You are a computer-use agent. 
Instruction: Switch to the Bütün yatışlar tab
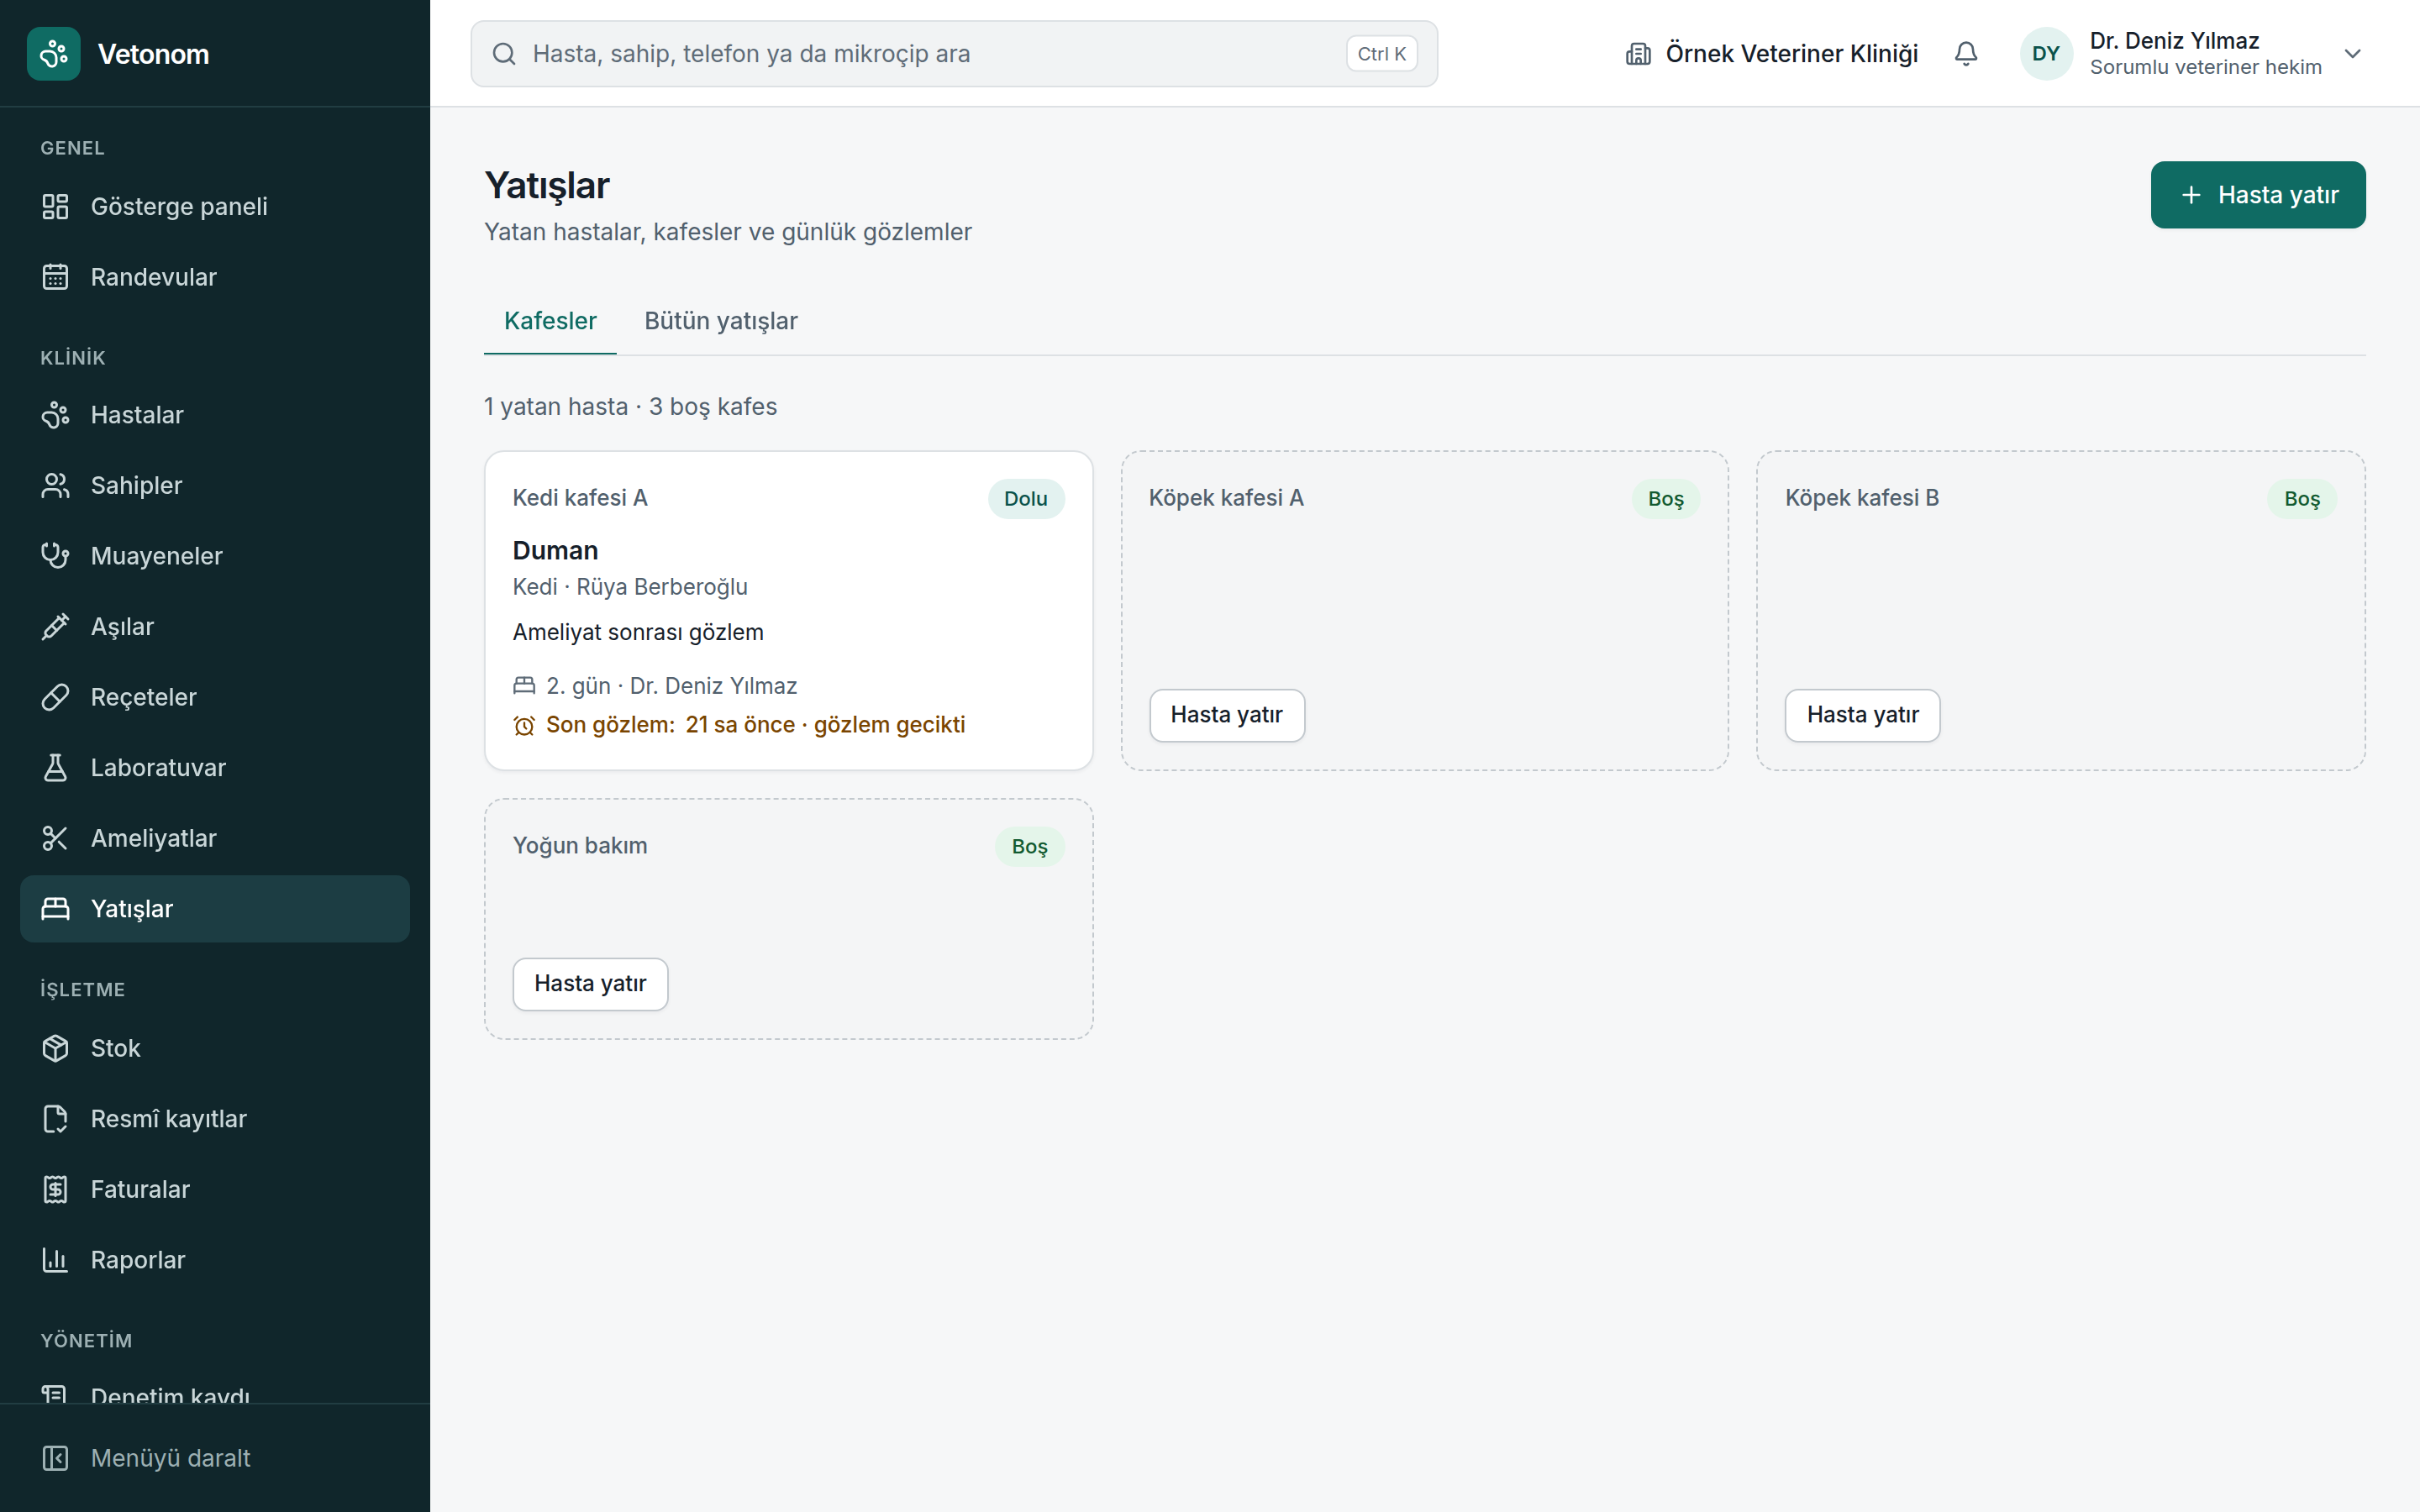(721, 321)
